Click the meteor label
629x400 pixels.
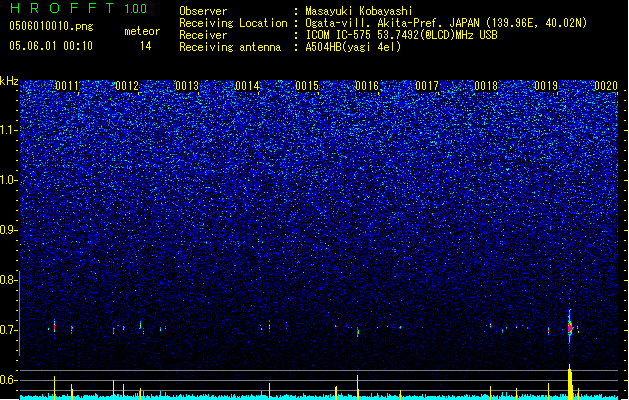[x=142, y=31]
